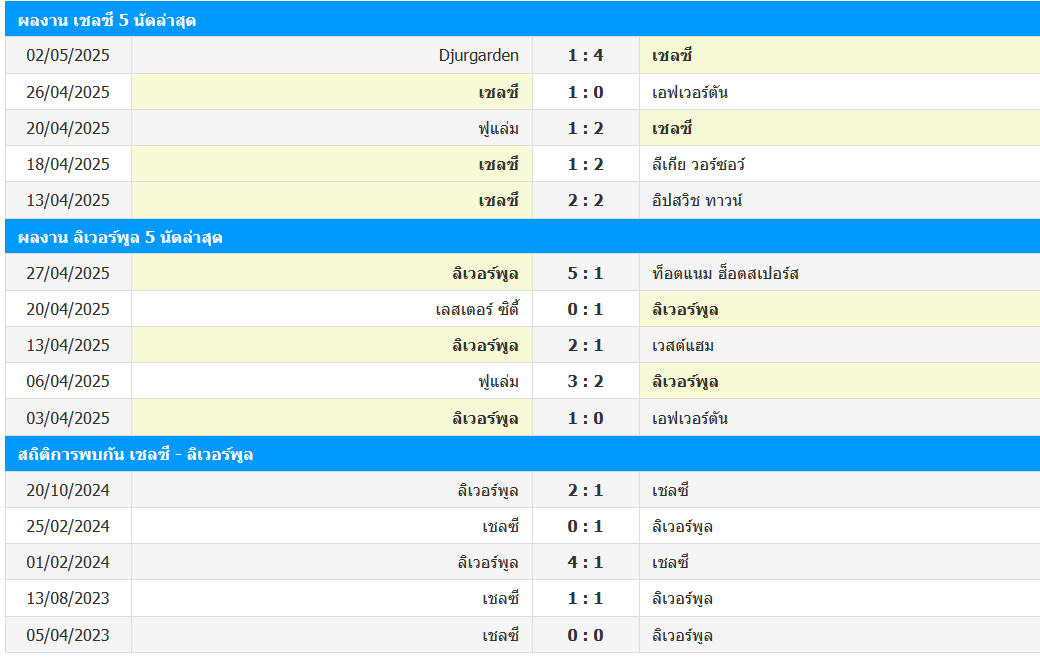
Task: Click the ท็อตแนม ฮ็อตสเปอร์ส team name
Action: click(x=725, y=273)
